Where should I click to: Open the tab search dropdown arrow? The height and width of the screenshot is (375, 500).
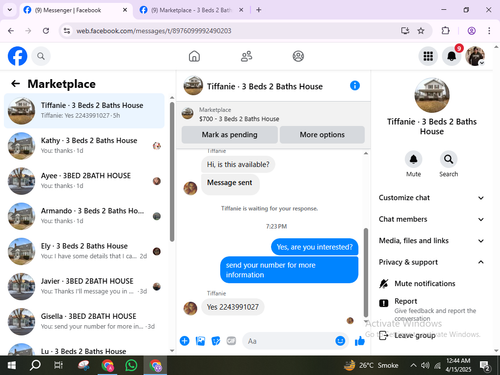10,10
